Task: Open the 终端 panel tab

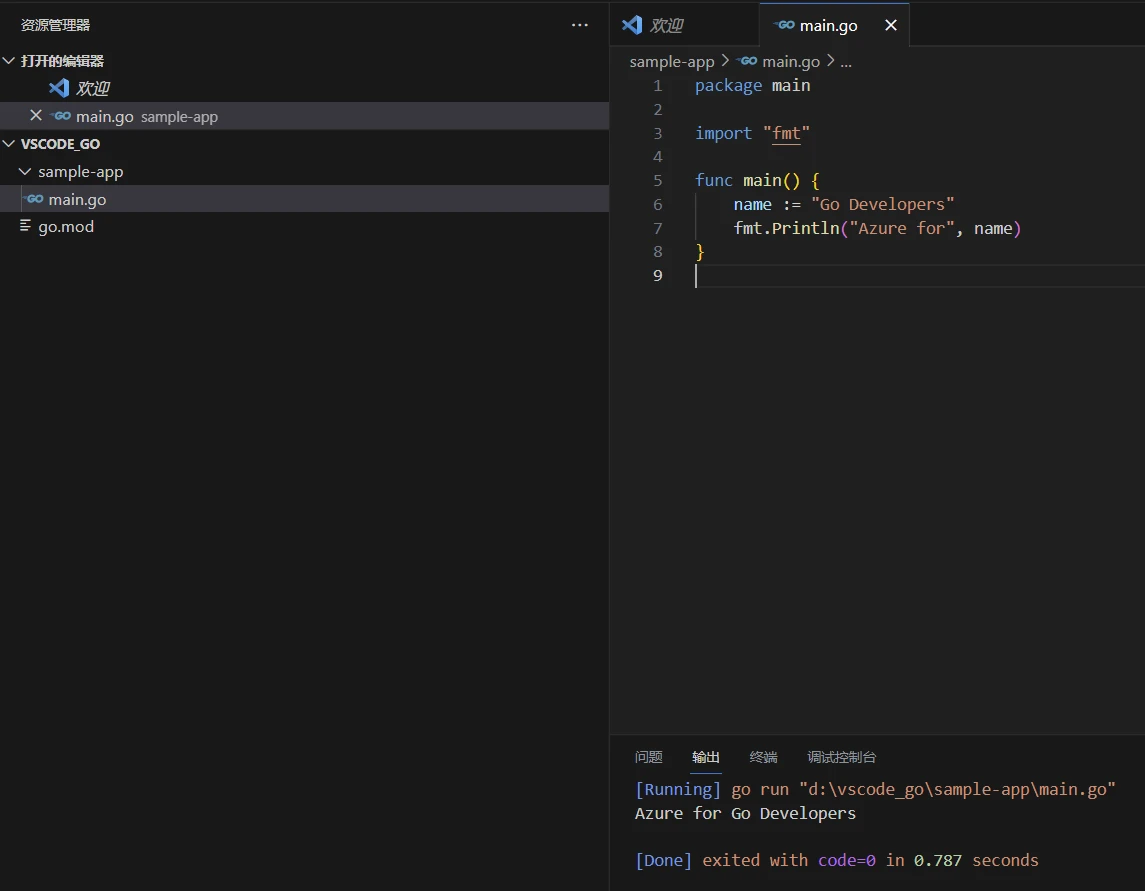Action: pos(763,757)
